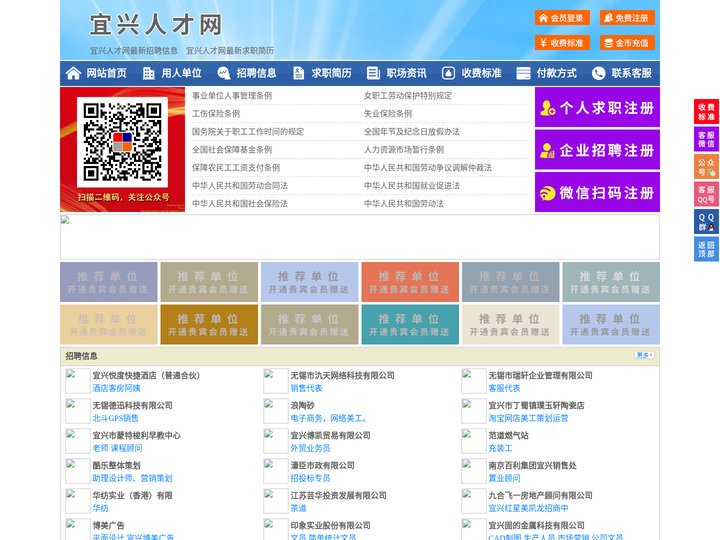Click the document icon beside 求职简历
The height and width of the screenshot is (540, 720).
(298, 73)
